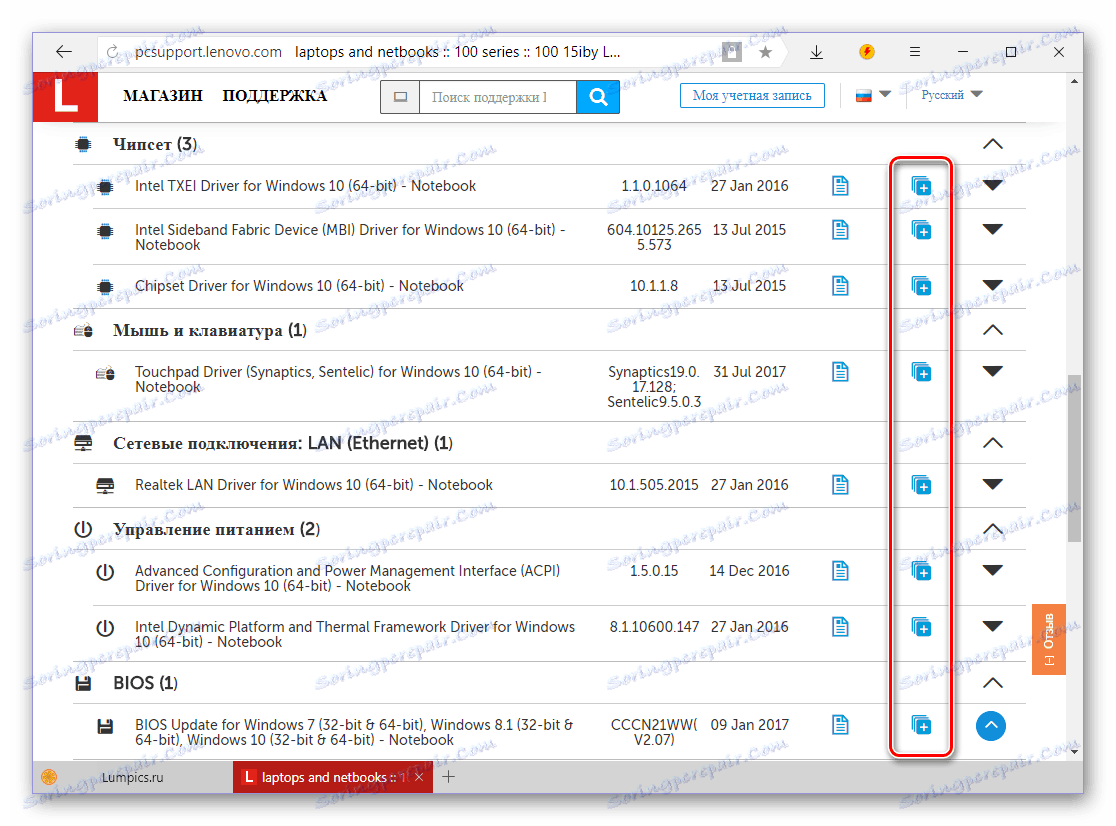Viewport: 1116px width, 826px height.
Task: Open a new browser tab with plus
Action: point(448,777)
